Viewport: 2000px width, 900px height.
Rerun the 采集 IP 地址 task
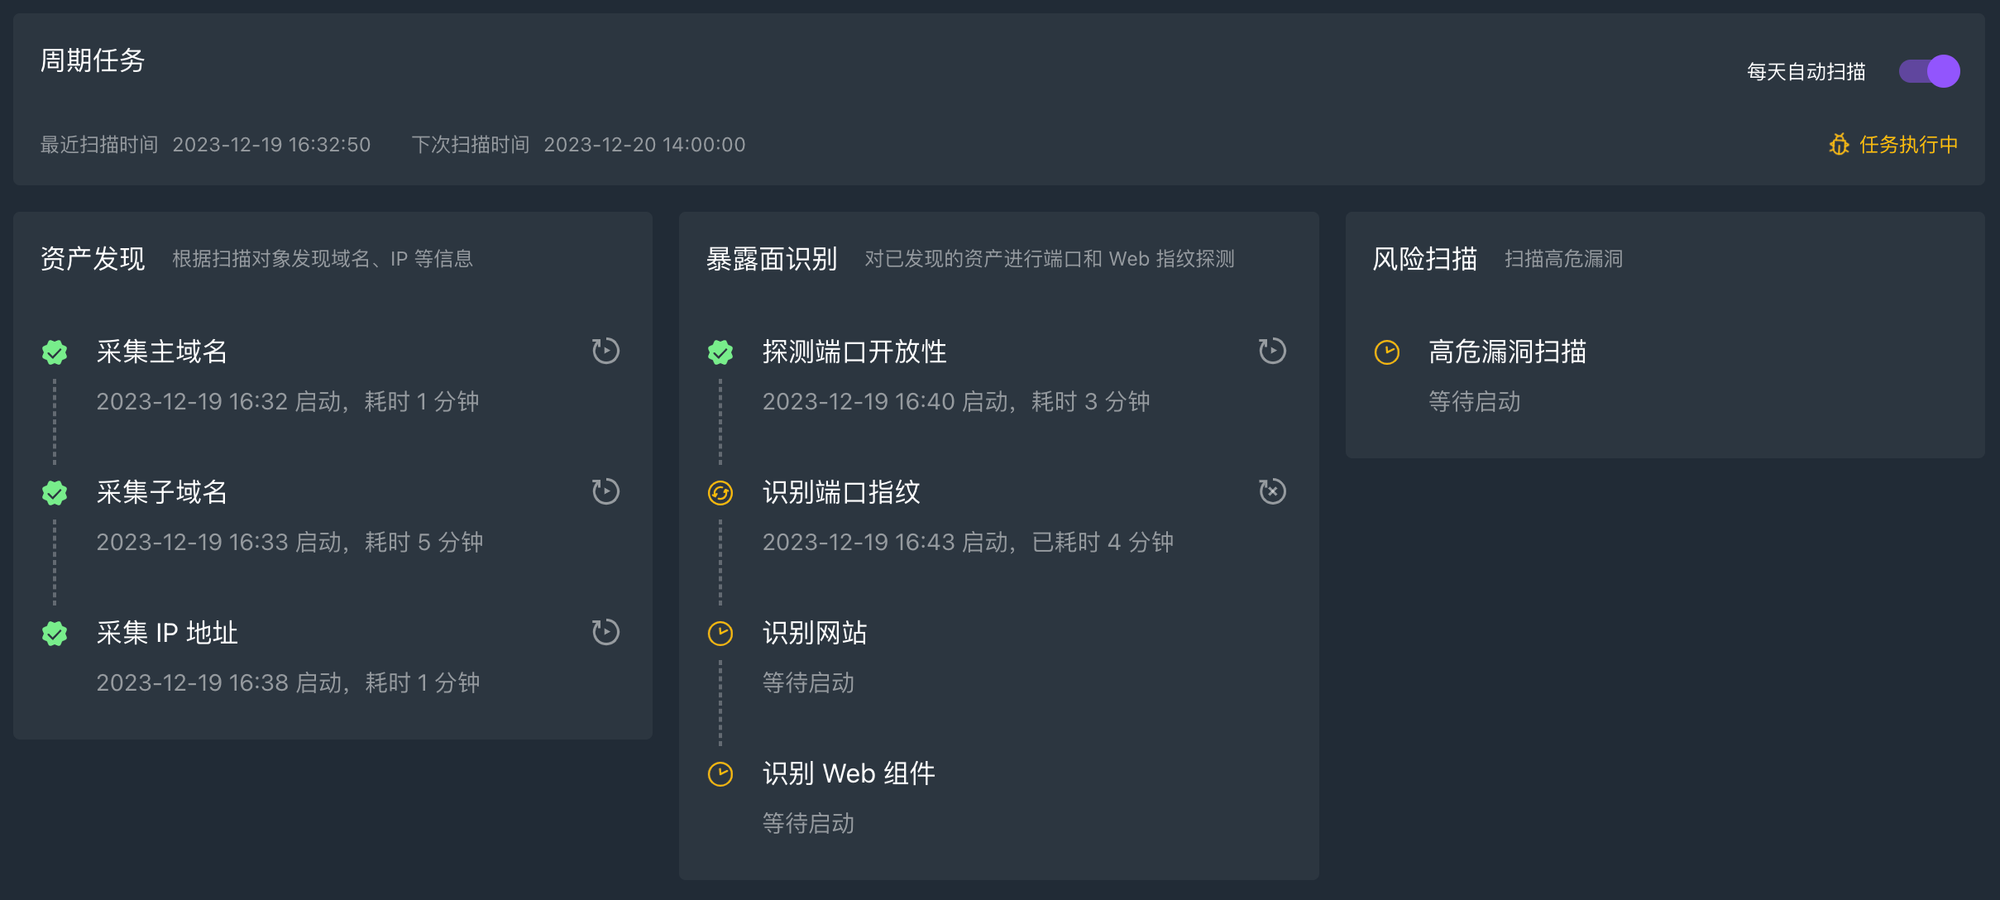(605, 632)
